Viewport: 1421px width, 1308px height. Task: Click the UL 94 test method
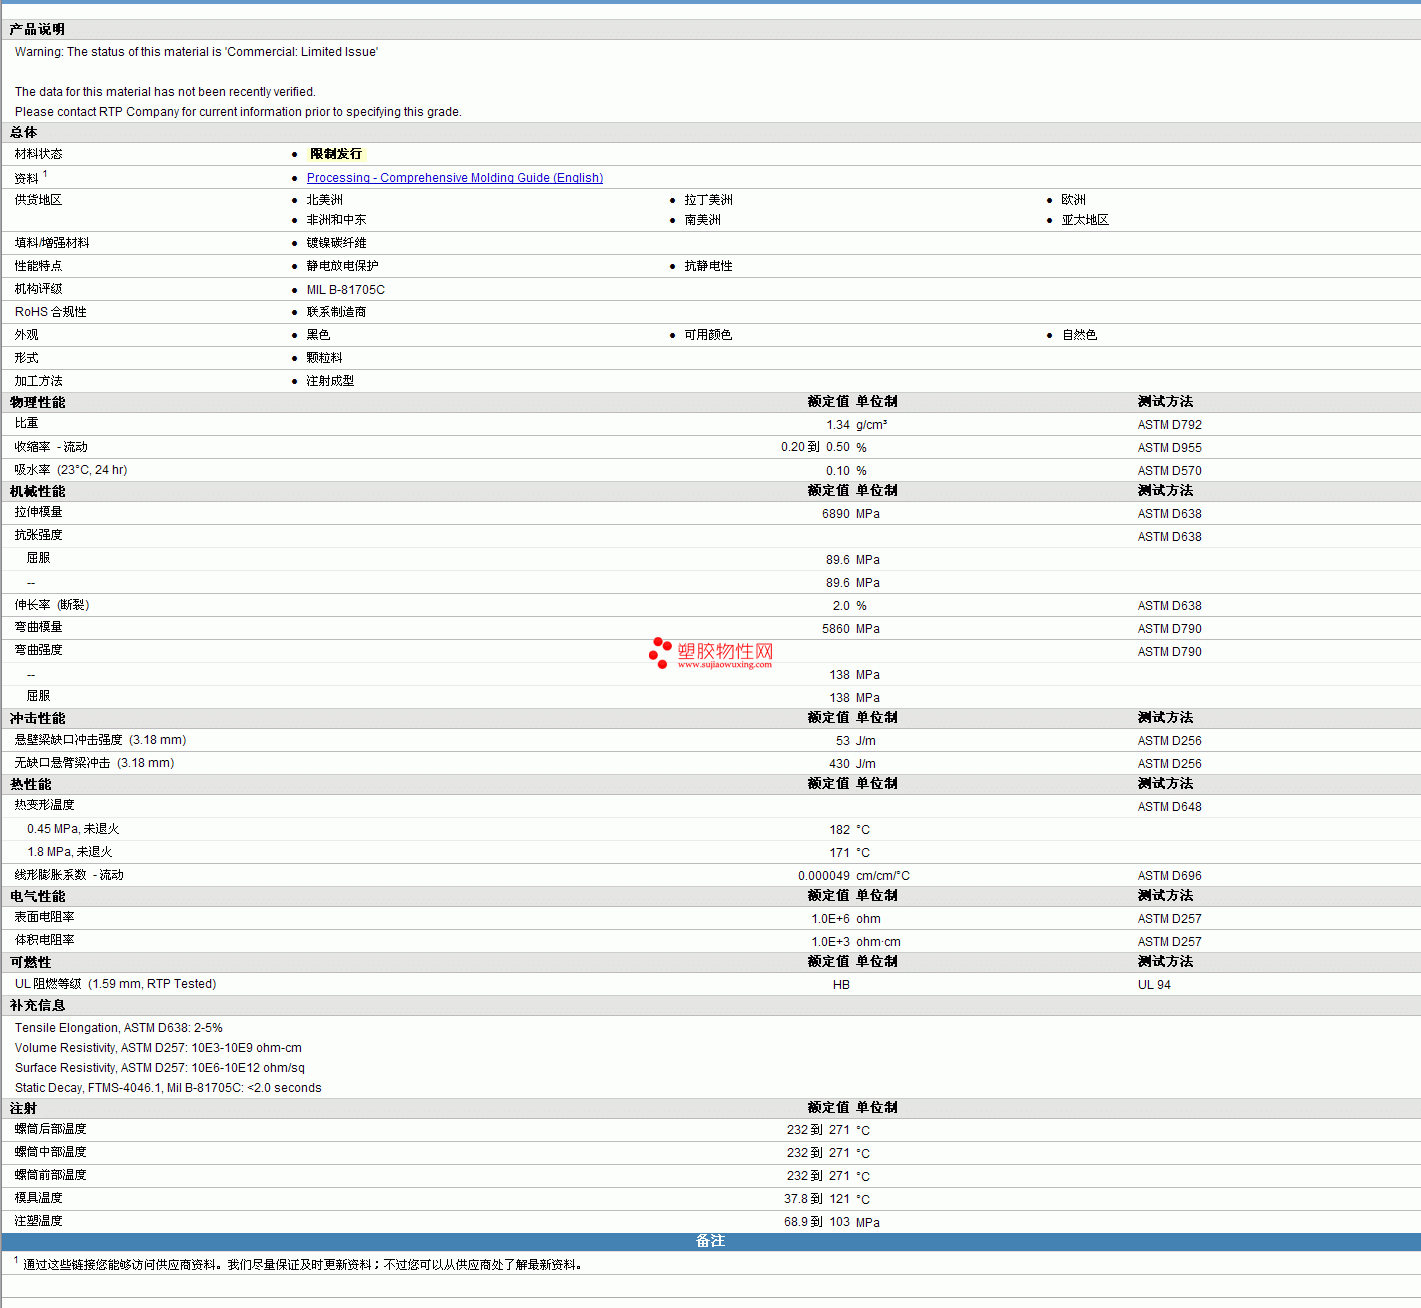coord(1154,985)
